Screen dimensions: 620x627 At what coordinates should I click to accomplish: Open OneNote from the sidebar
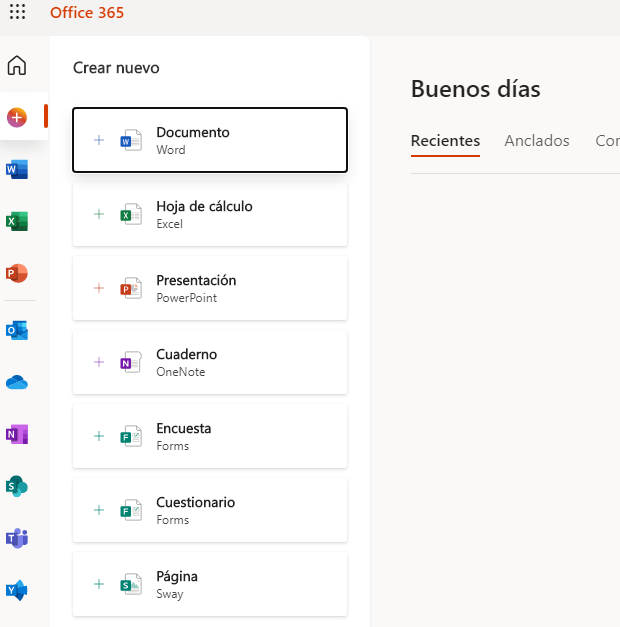[x=17, y=434]
